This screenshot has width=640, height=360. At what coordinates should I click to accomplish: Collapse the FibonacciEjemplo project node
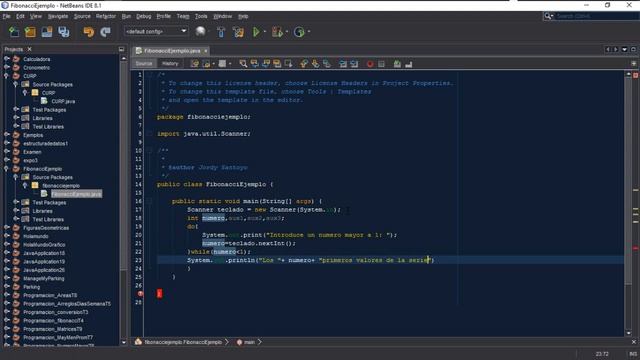tap(7, 169)
